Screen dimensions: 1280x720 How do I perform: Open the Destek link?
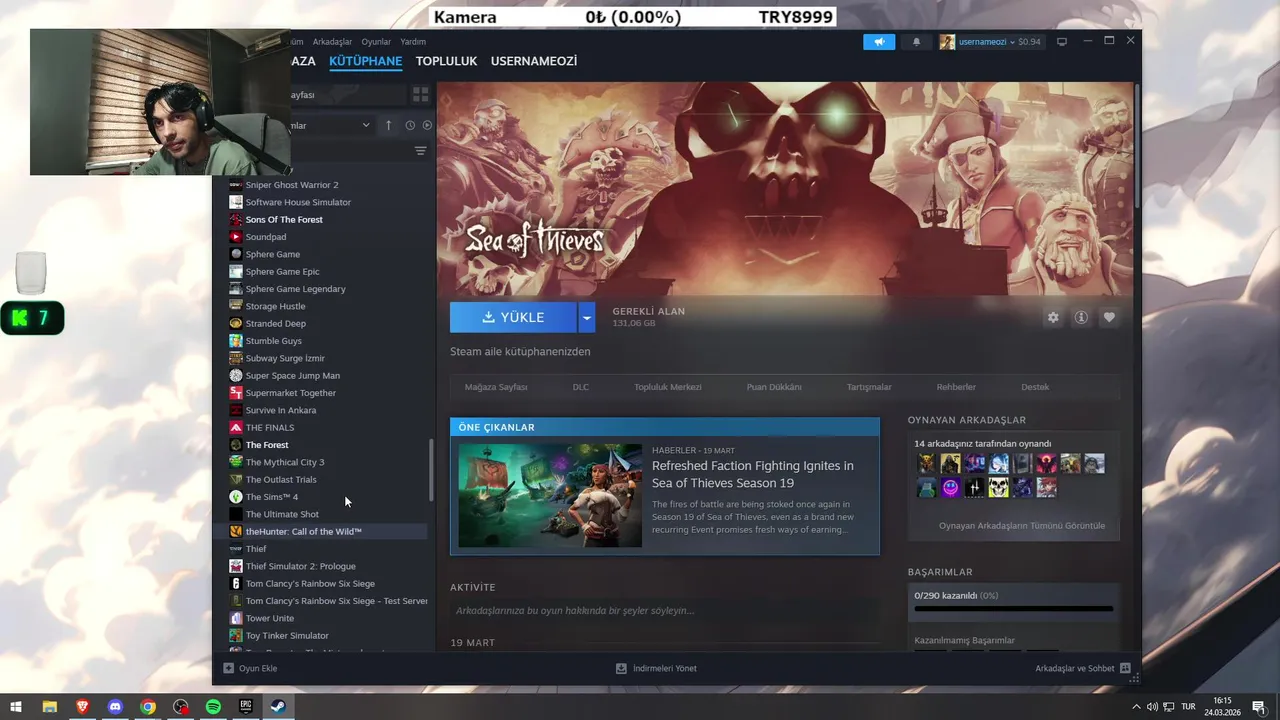(1035, 387)
